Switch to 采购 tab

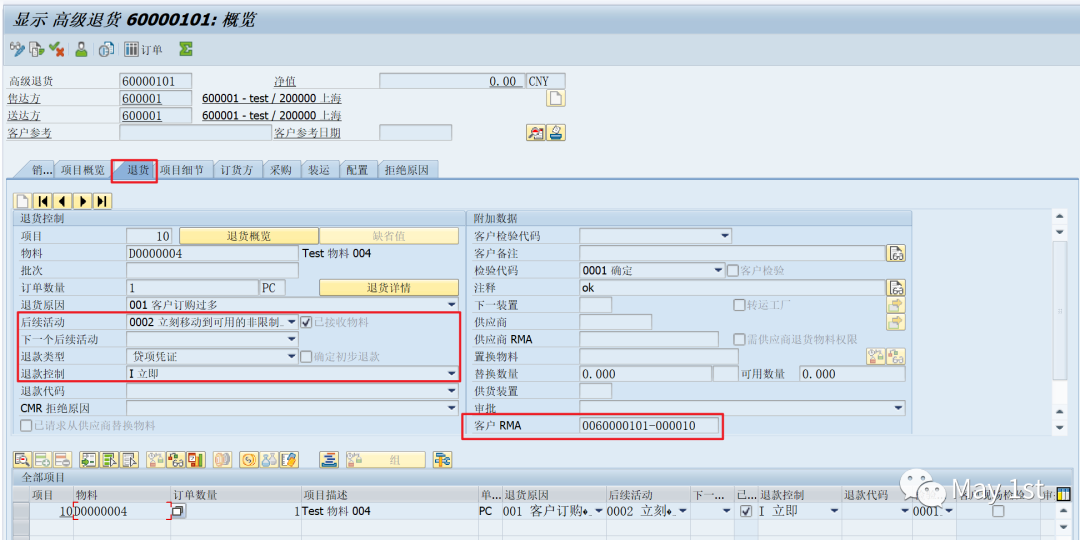[281, 170]
